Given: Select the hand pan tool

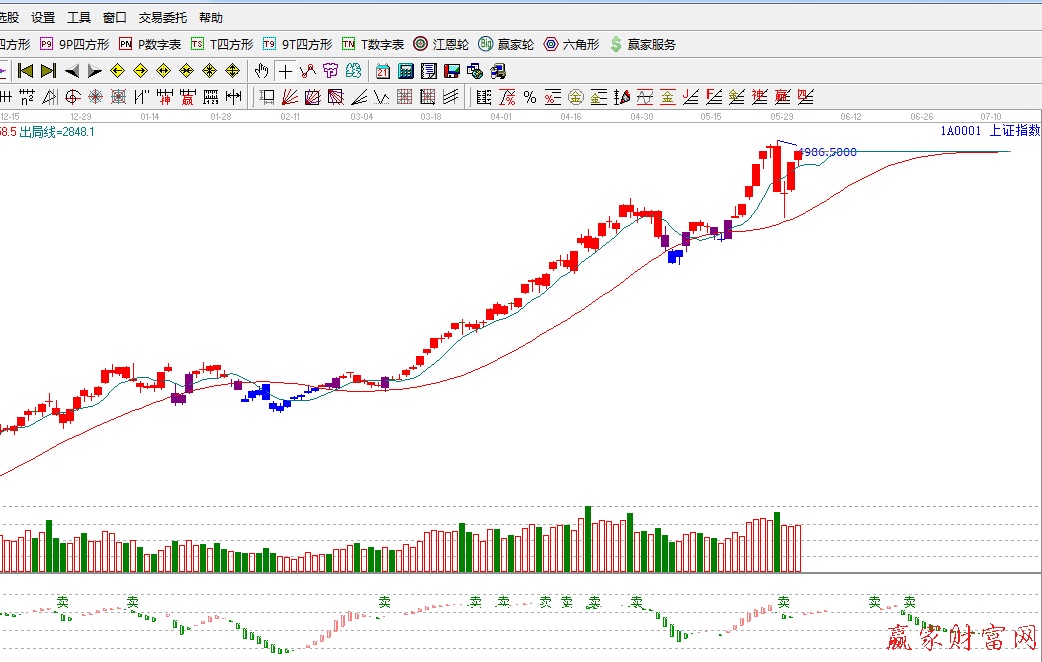Looking at the screenshot, I should (x=262, y=71).
